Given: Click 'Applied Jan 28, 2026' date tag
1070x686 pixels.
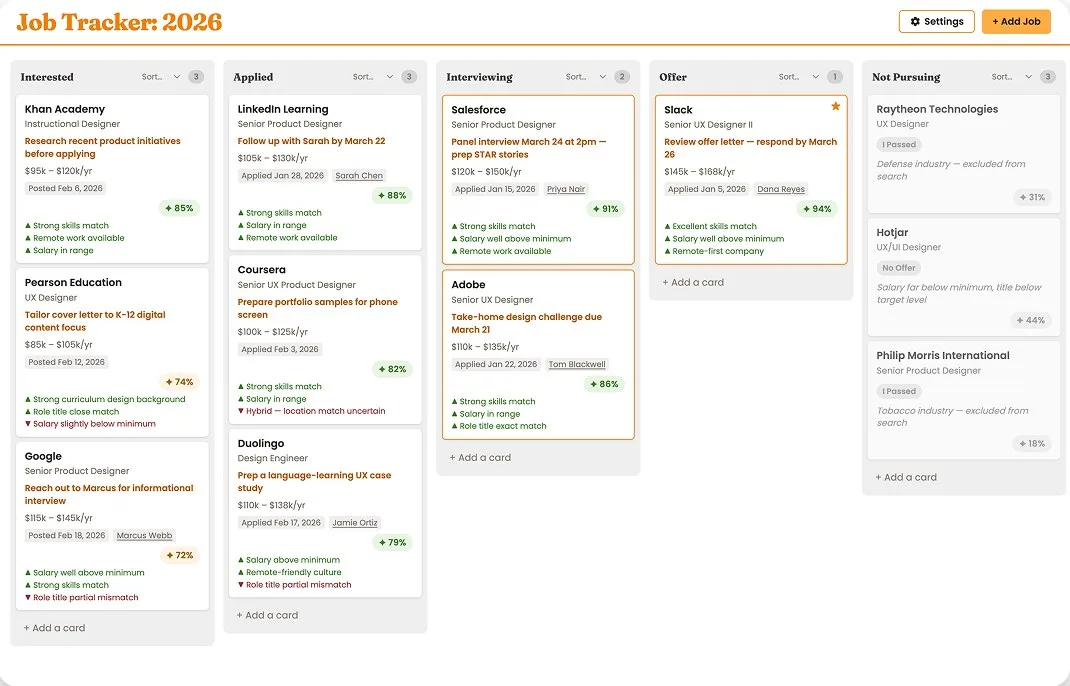Looking at the screenshot, I should (x=283, y=175).
